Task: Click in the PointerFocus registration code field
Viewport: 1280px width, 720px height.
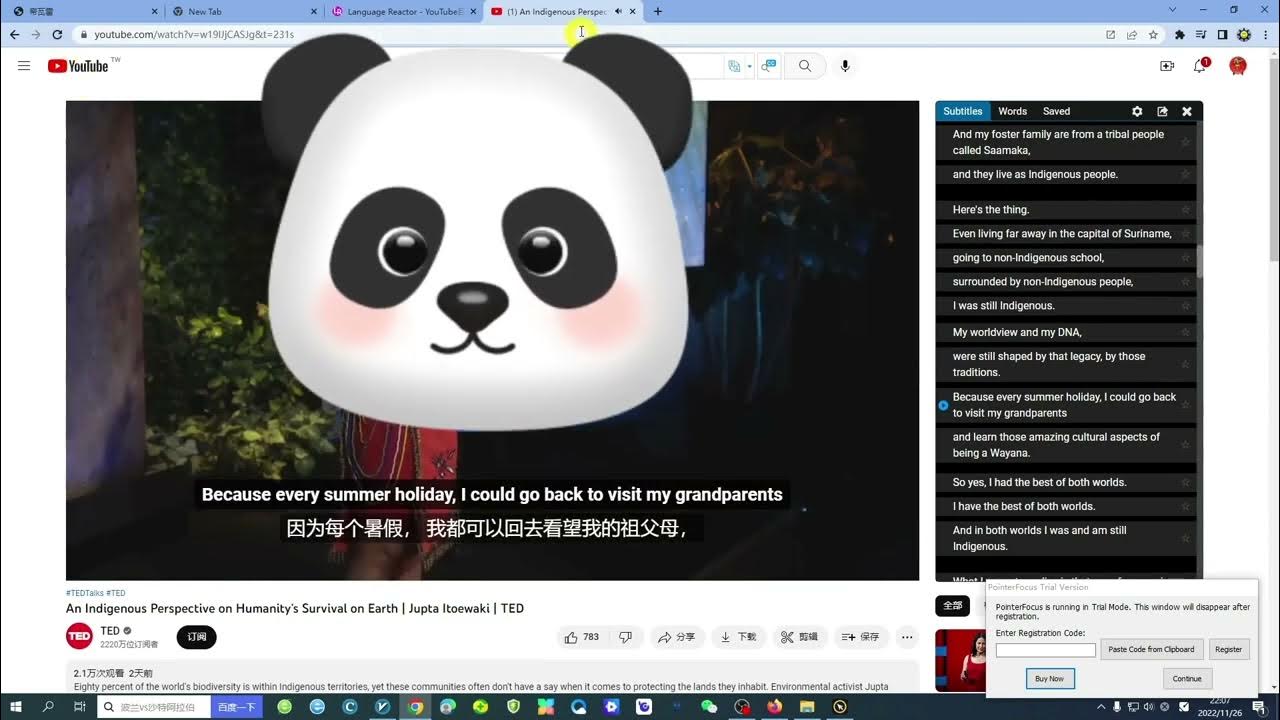Action: 1046,650
